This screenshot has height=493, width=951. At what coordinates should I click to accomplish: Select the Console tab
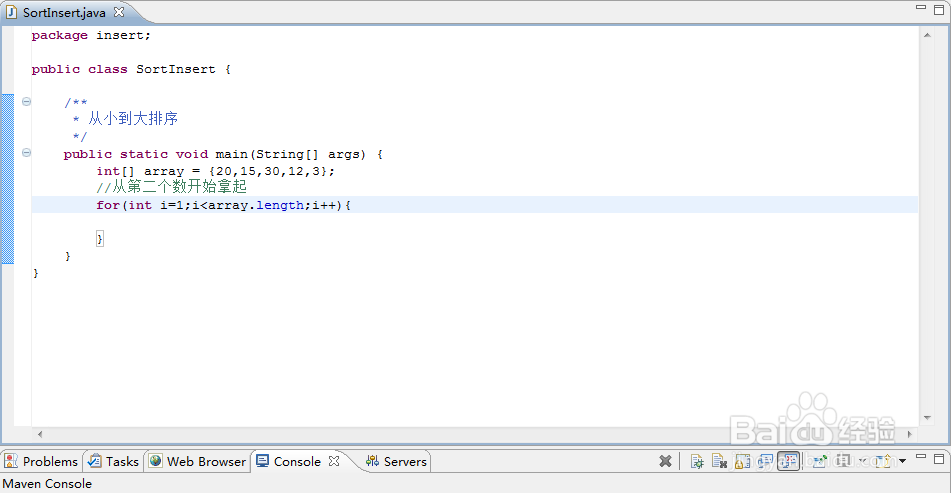point(297,461)
